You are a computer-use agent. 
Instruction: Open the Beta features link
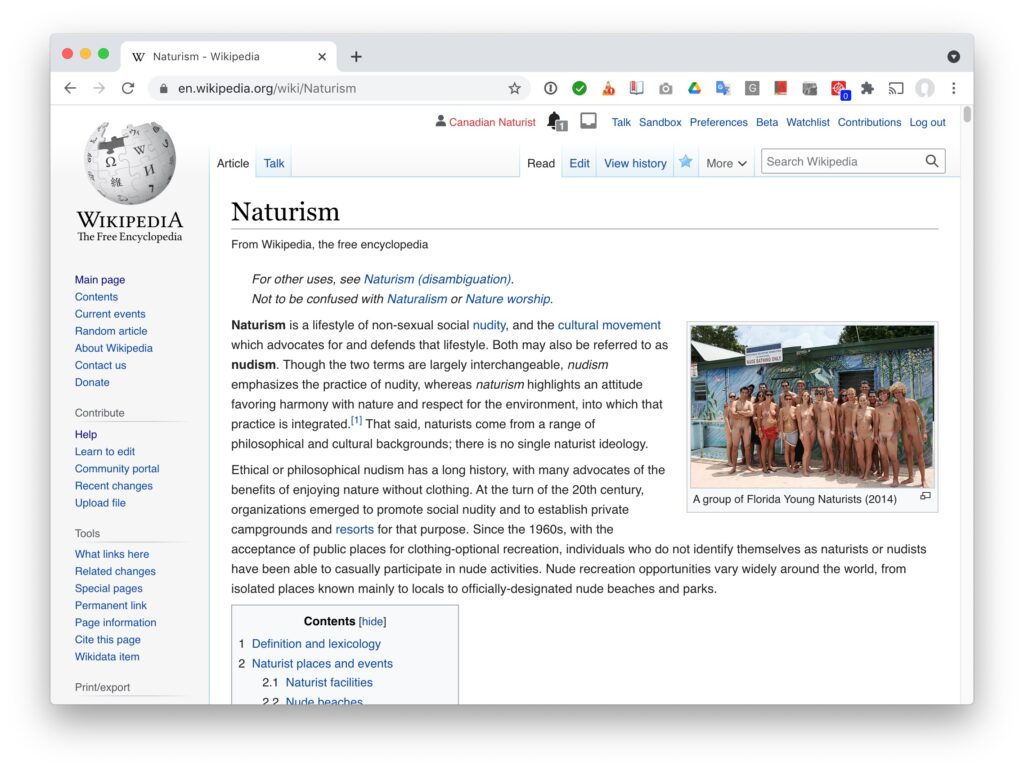[767, 122]
